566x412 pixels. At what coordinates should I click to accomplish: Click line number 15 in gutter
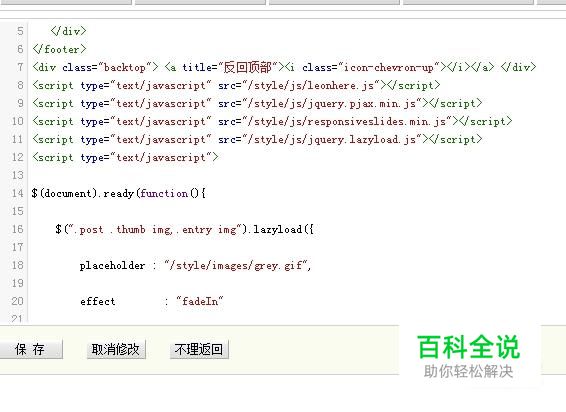click(17, 211)
